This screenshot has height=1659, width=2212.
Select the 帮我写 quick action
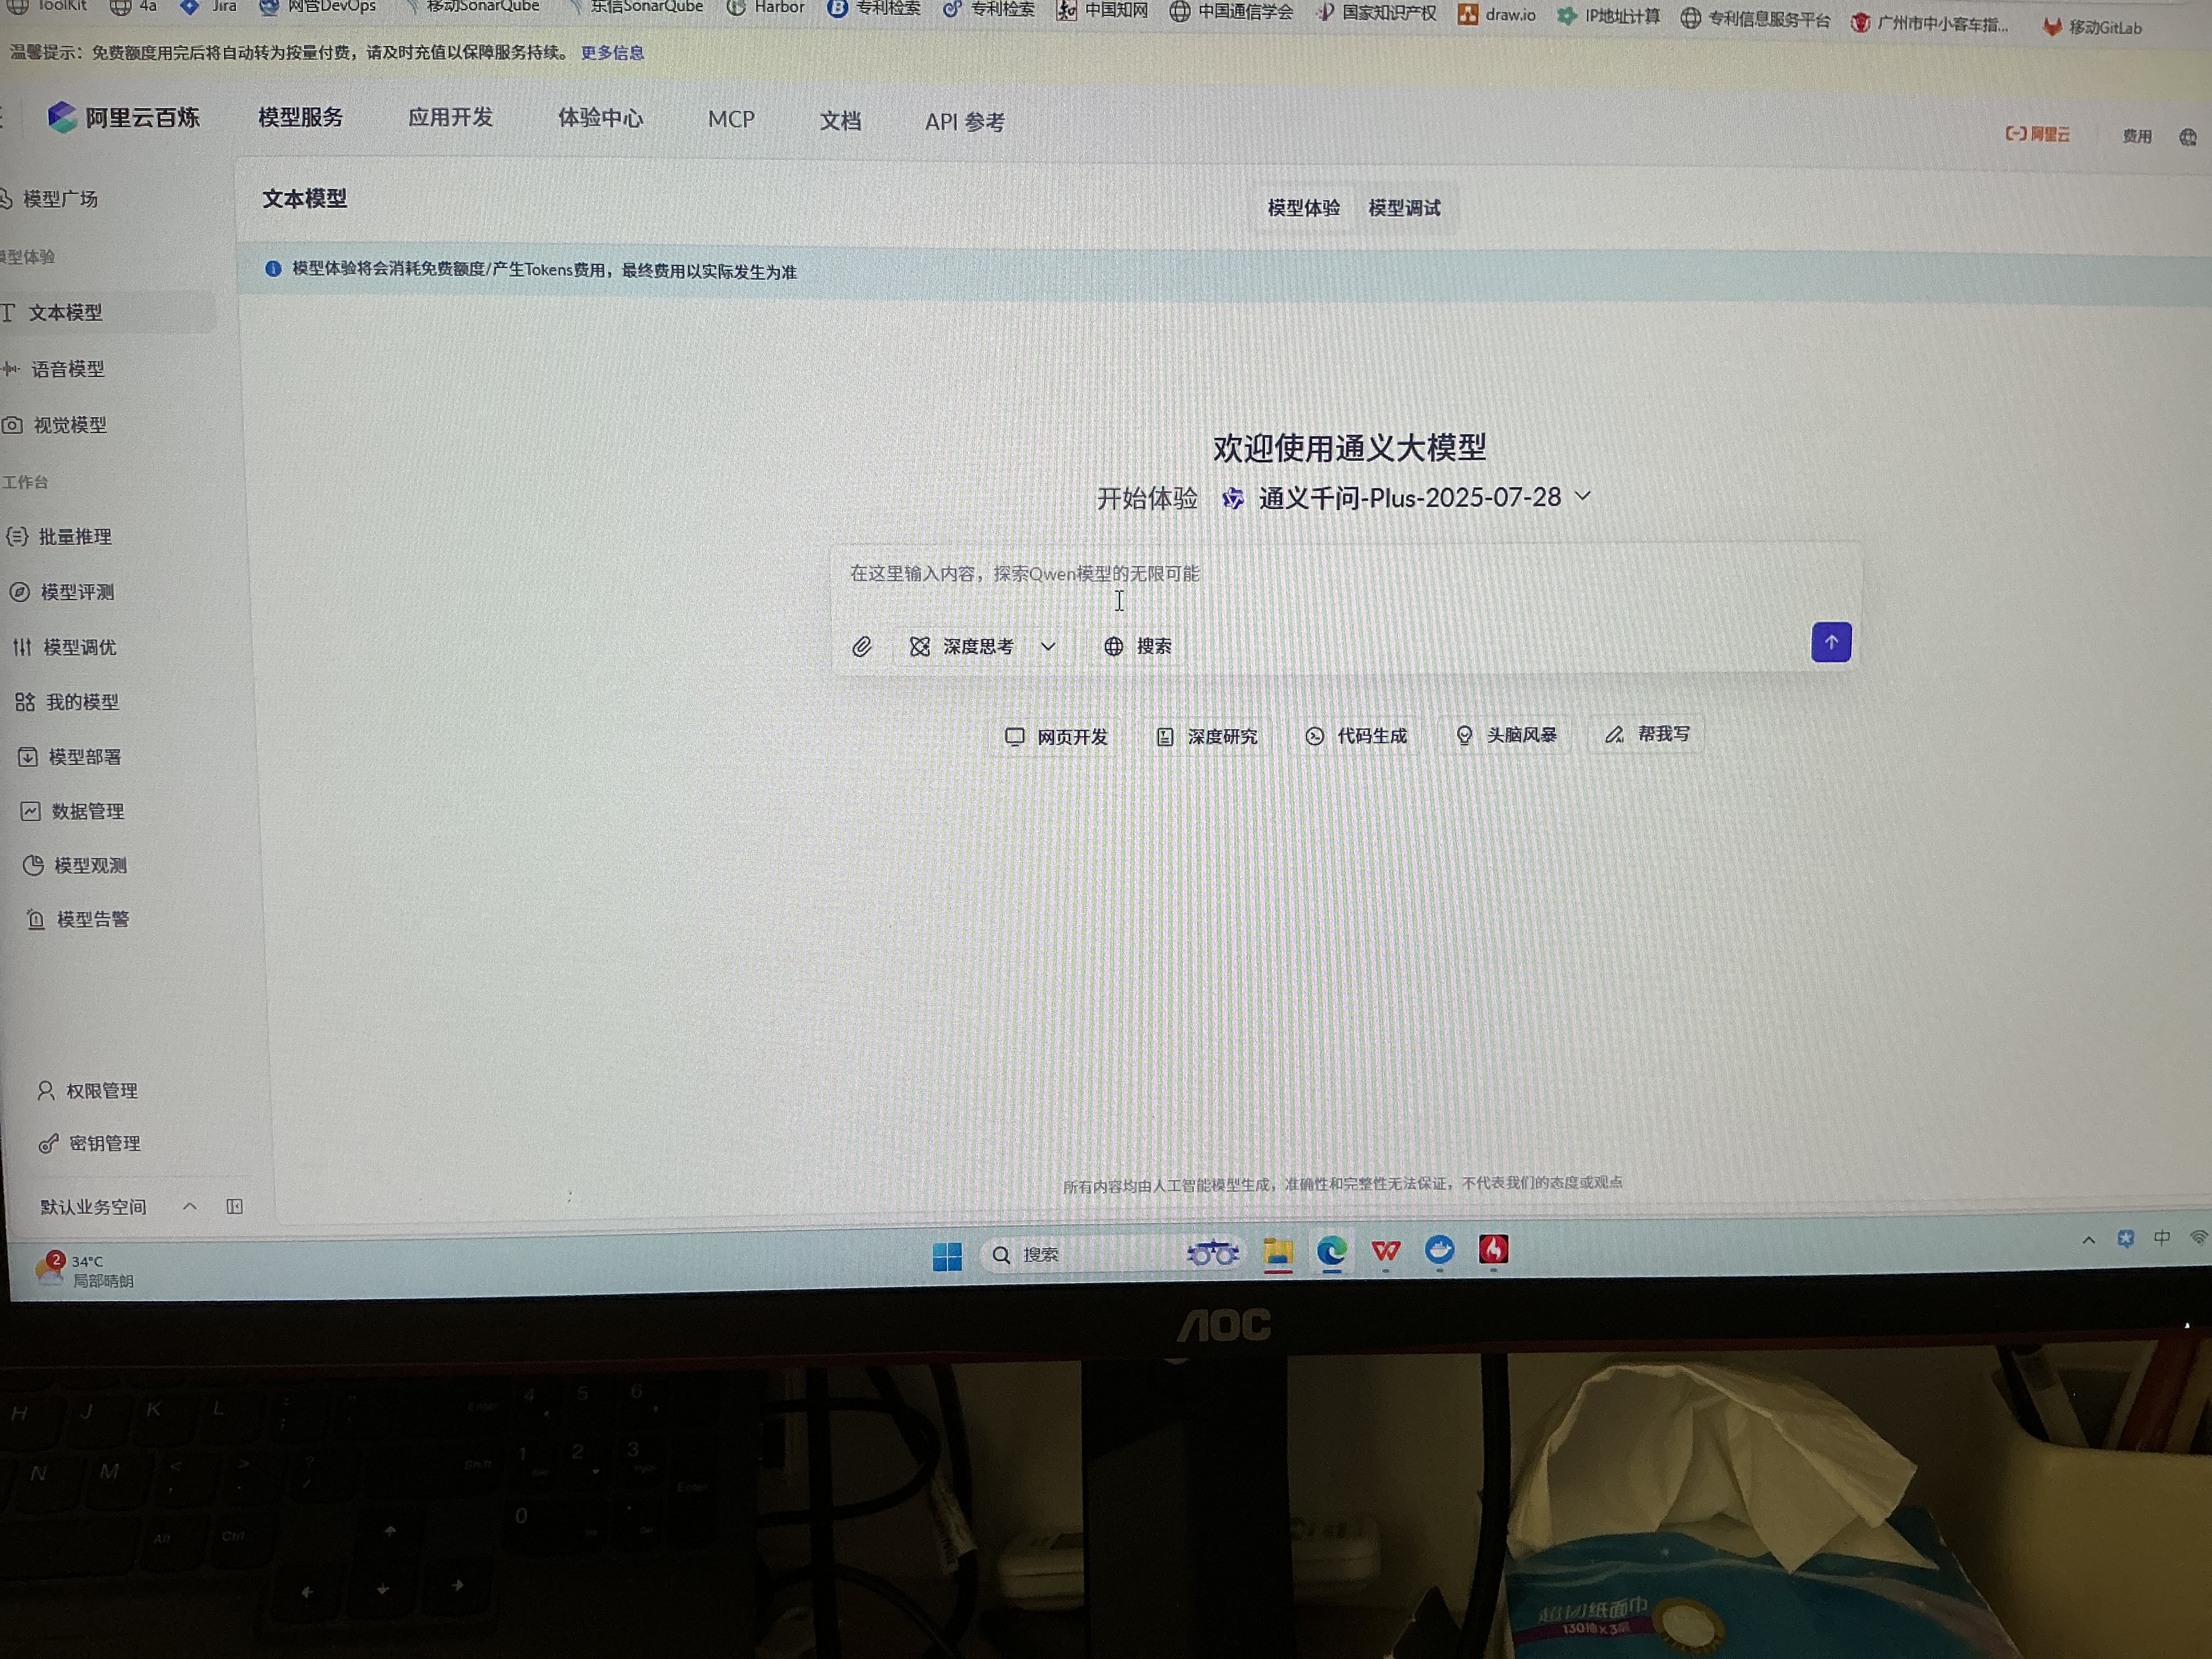(1645, 734)
